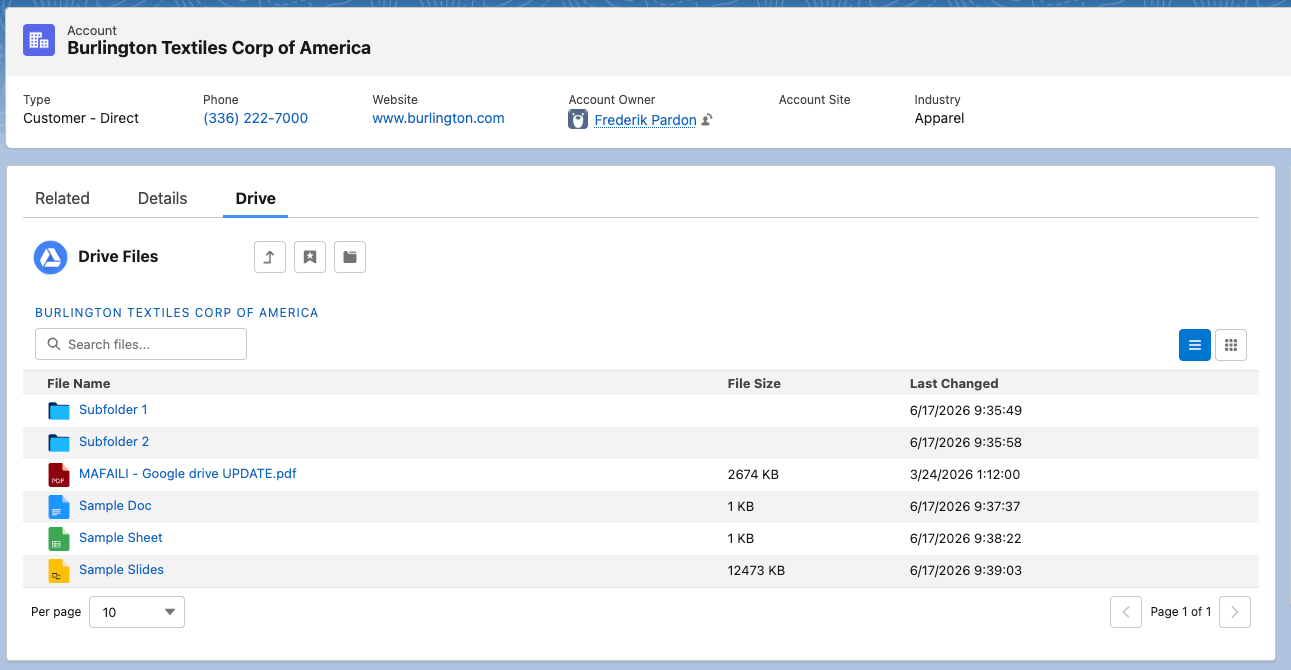Screen dimensions: 1291x670
Task: Click the 2674 KB file size cell
Action: click(x=753, y=475)
